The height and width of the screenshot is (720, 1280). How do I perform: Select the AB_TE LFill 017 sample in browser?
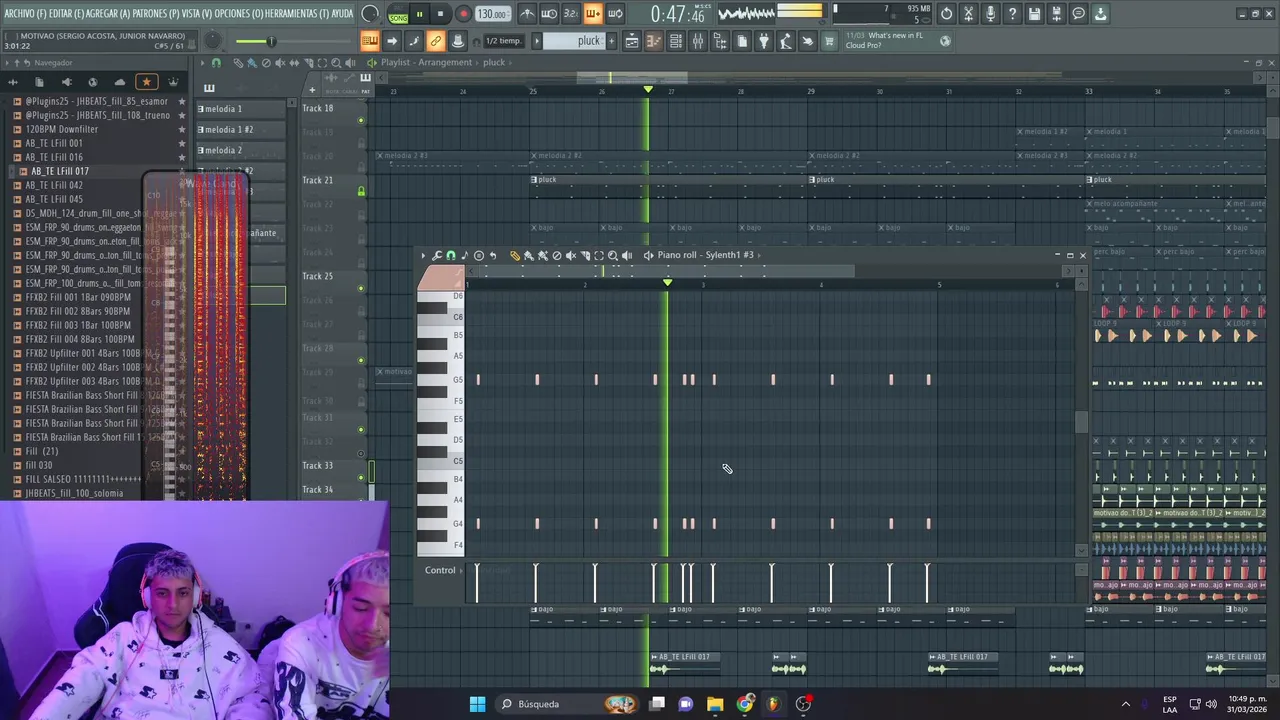click(60, 171)
